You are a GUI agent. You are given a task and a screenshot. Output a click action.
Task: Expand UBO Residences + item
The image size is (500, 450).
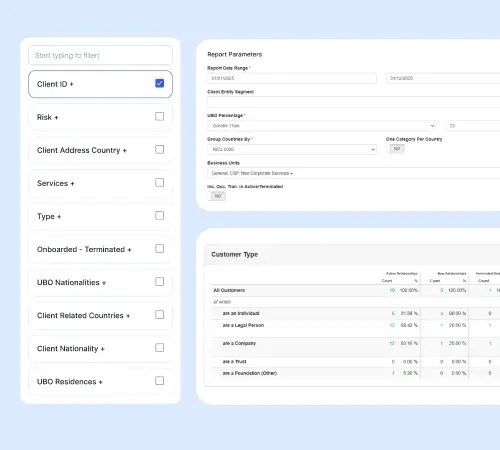[100, 381]
